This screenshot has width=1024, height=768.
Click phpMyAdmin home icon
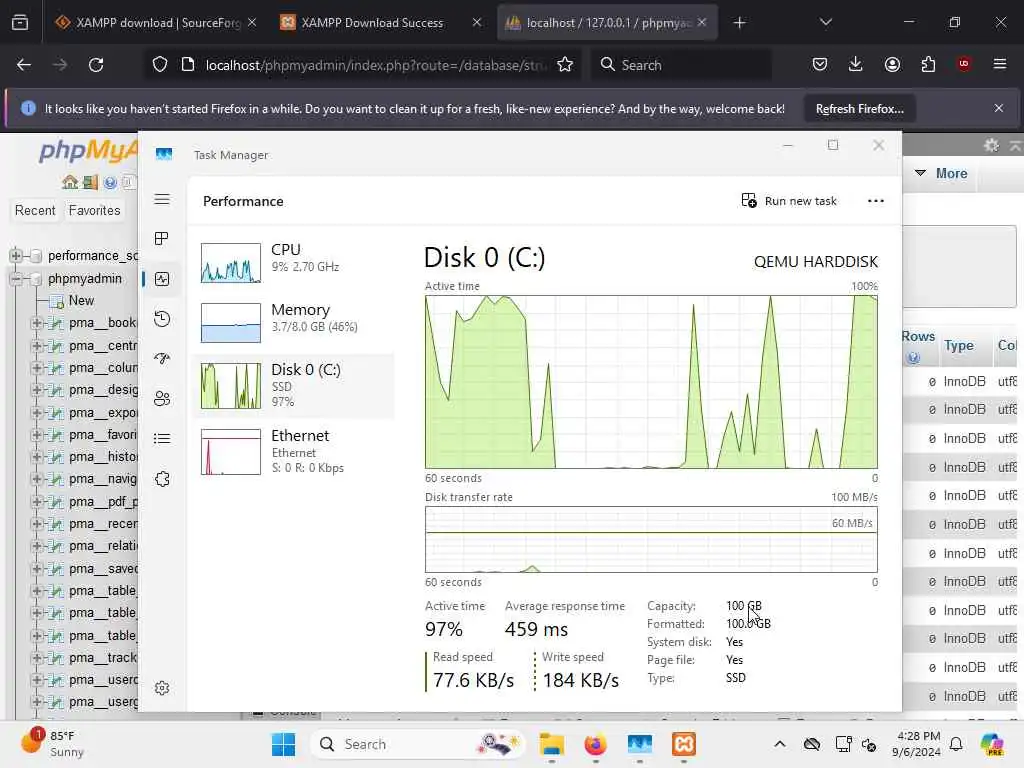click(x=70, y=182)
